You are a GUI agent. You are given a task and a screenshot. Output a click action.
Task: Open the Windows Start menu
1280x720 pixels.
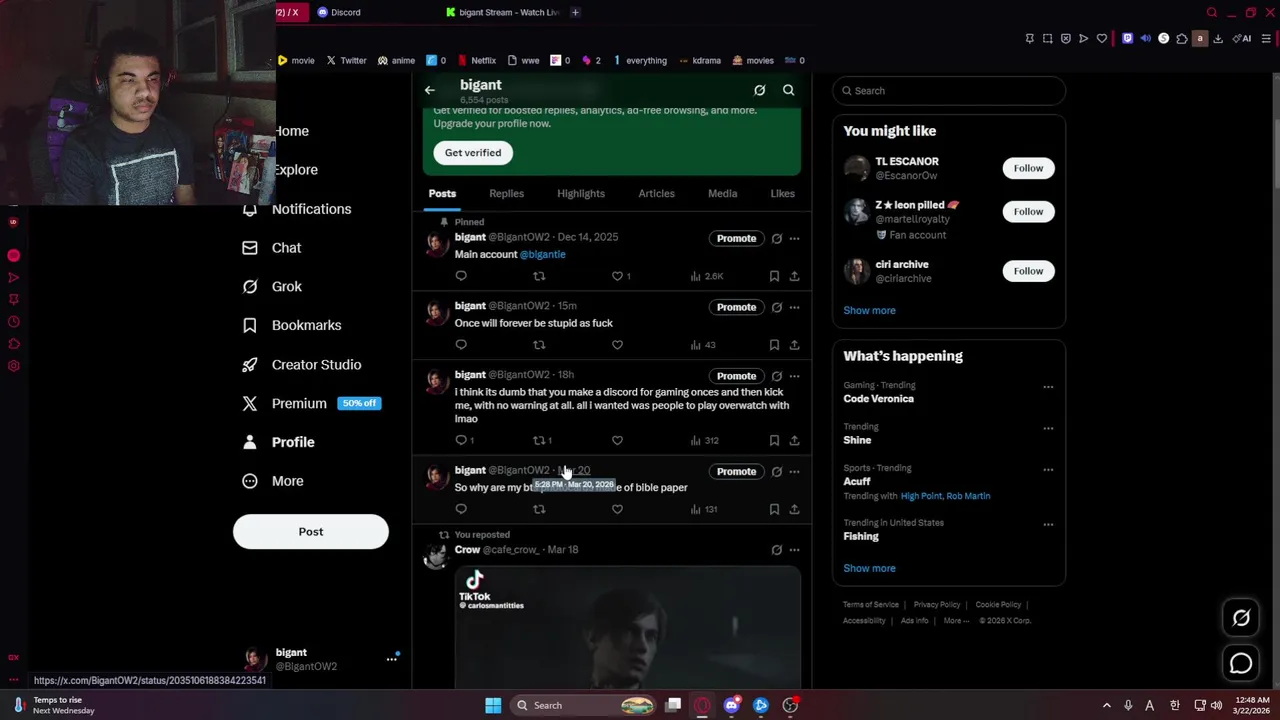tap(493, 705)
